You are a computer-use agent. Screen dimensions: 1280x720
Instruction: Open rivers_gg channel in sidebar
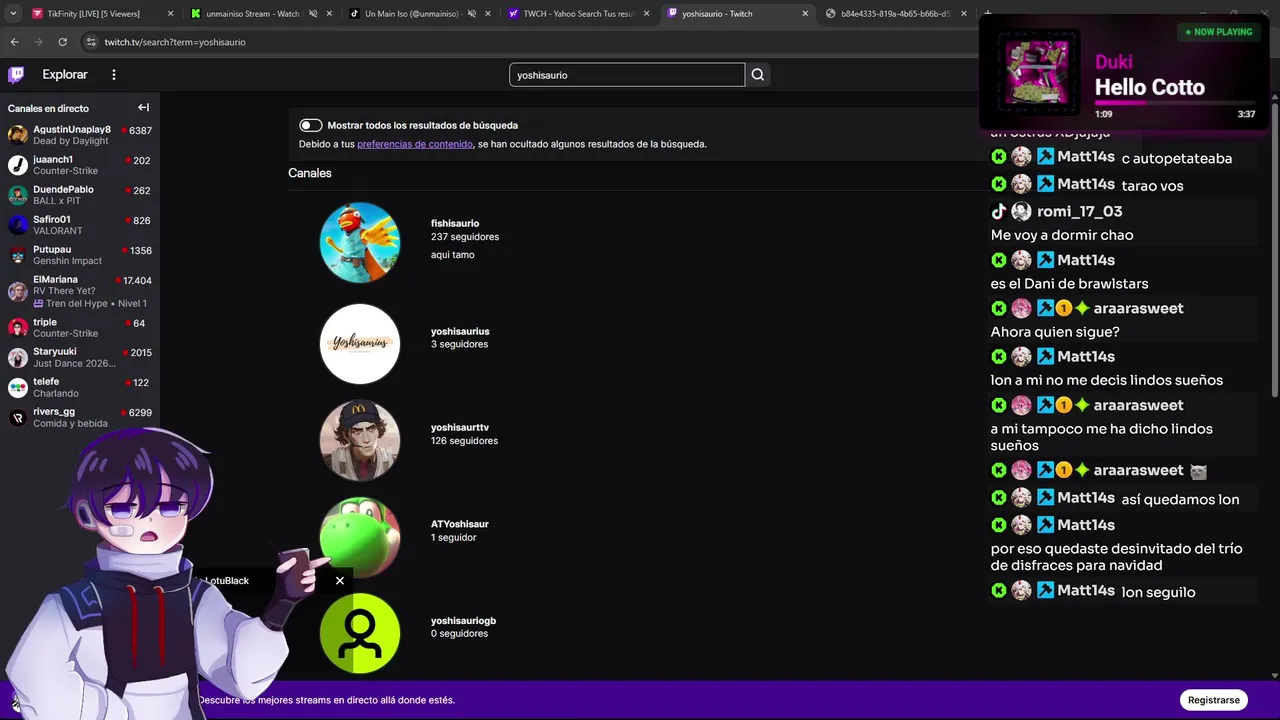pos(80,417)
